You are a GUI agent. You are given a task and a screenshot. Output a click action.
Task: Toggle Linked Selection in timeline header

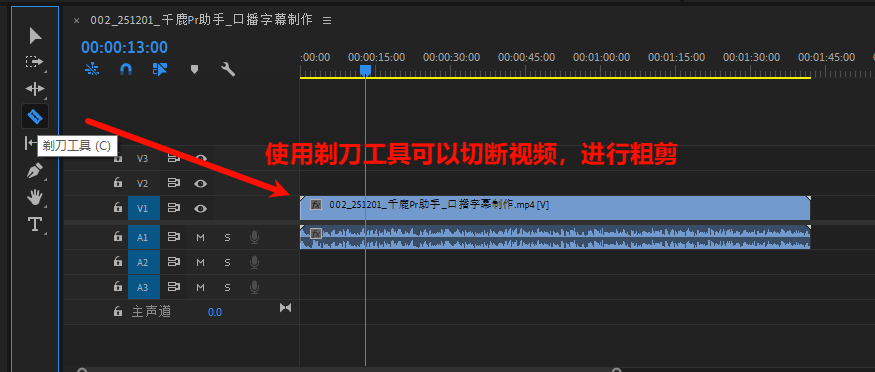tap(160, 69)
